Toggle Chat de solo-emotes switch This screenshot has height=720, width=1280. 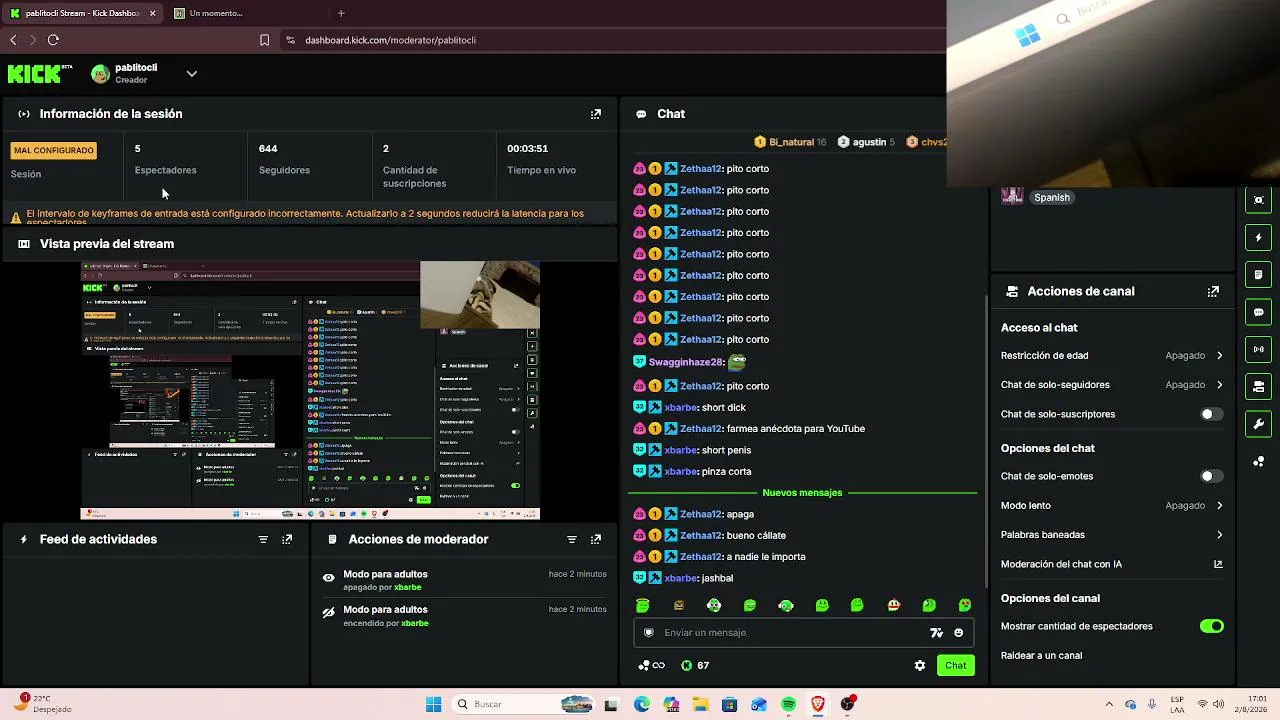[x=1211, y=476]
